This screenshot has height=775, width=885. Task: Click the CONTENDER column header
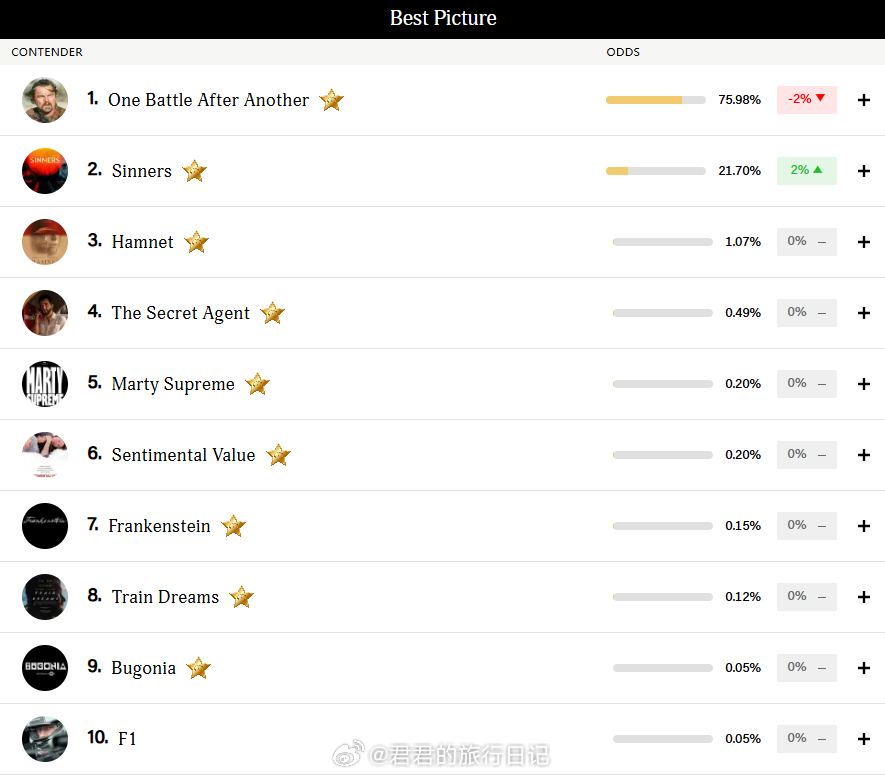point(47,52)
